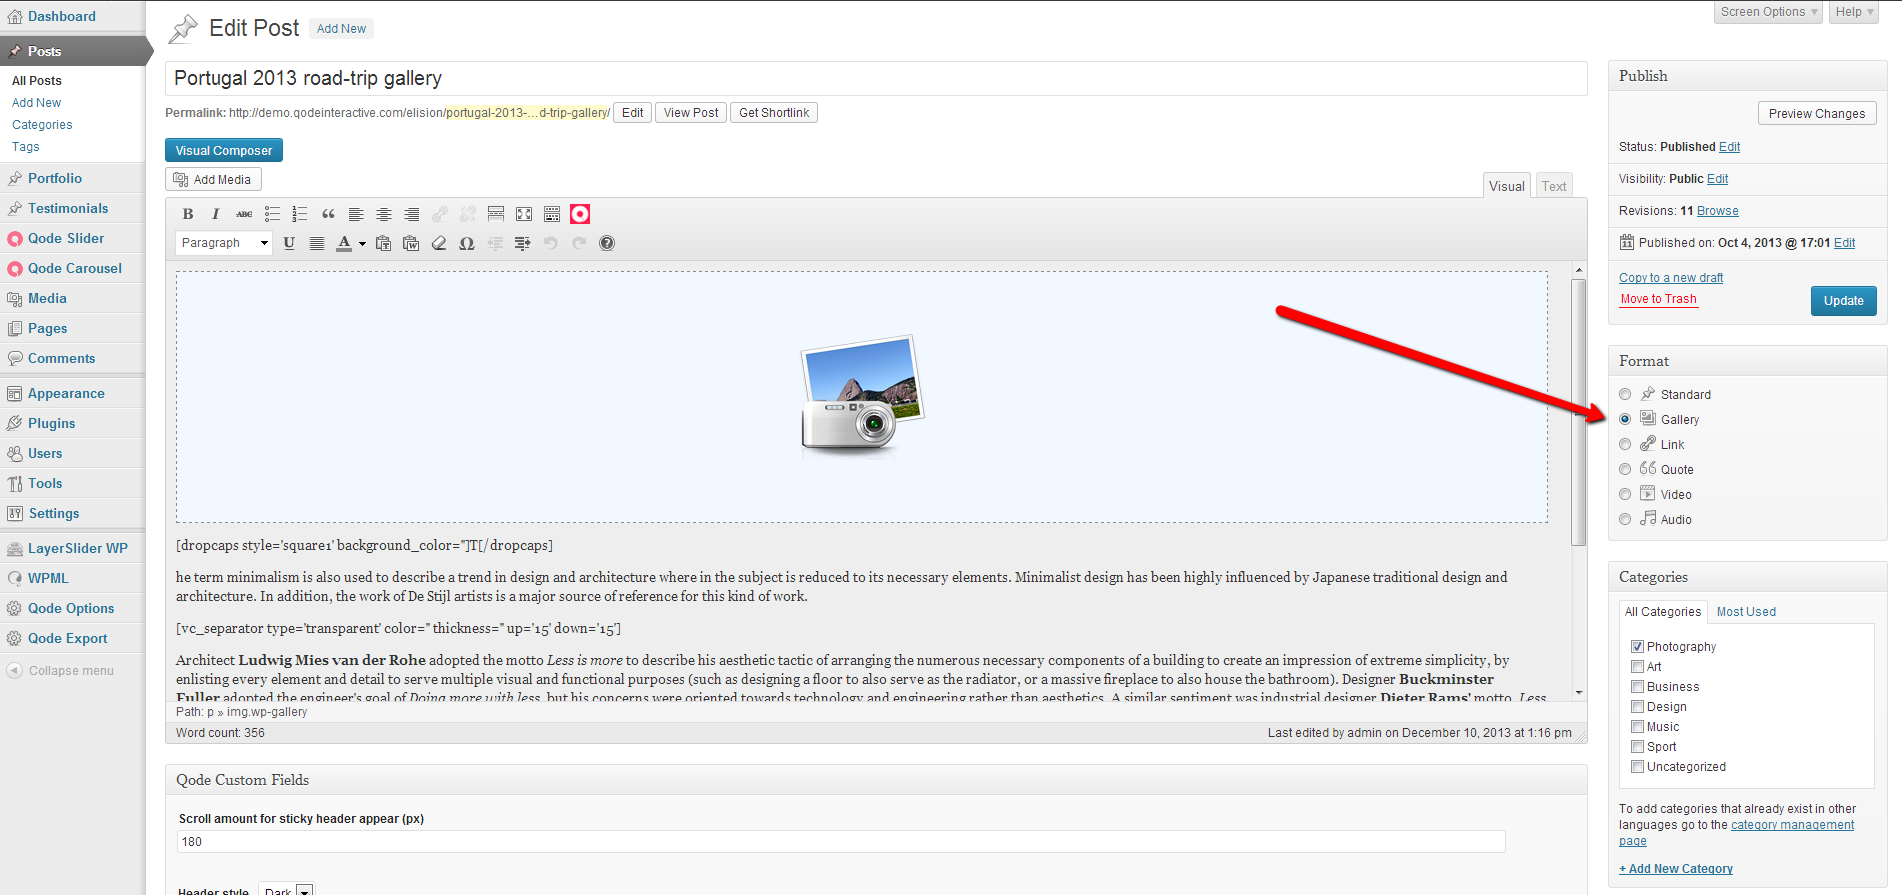The height and width of the screenshot is (895, 1902).
Task: Select the Standard post format
Action: (x=1625, y=394)
